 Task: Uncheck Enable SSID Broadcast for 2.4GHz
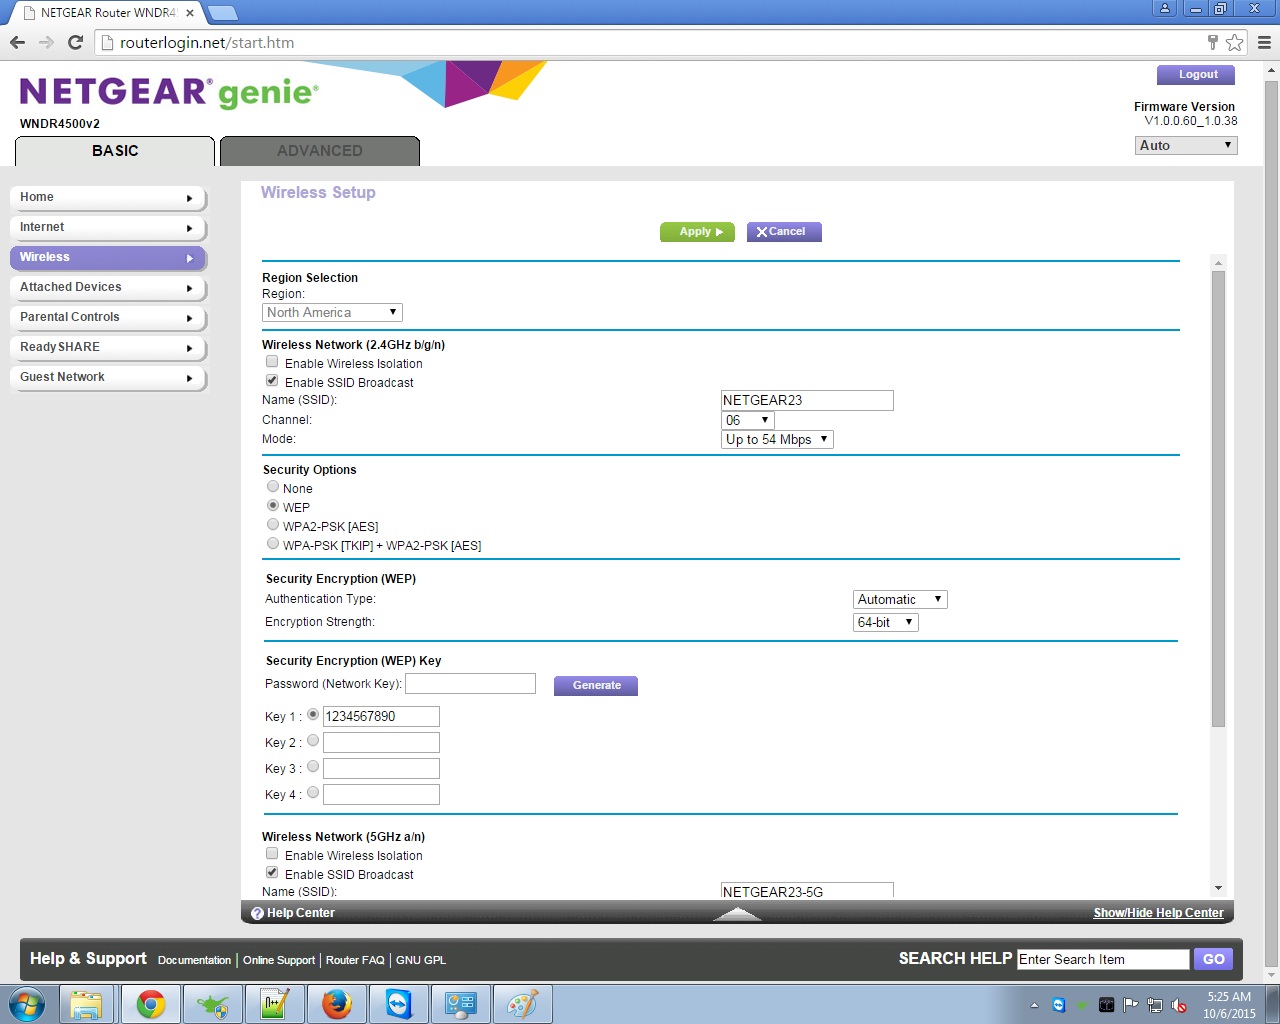pyautogui.click(x=272, y=381)
